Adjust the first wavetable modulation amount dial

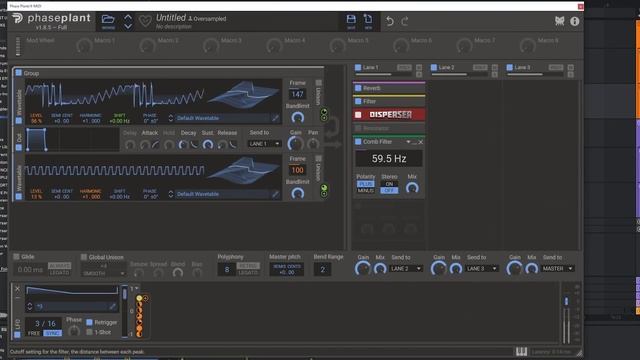click(324, 112)
